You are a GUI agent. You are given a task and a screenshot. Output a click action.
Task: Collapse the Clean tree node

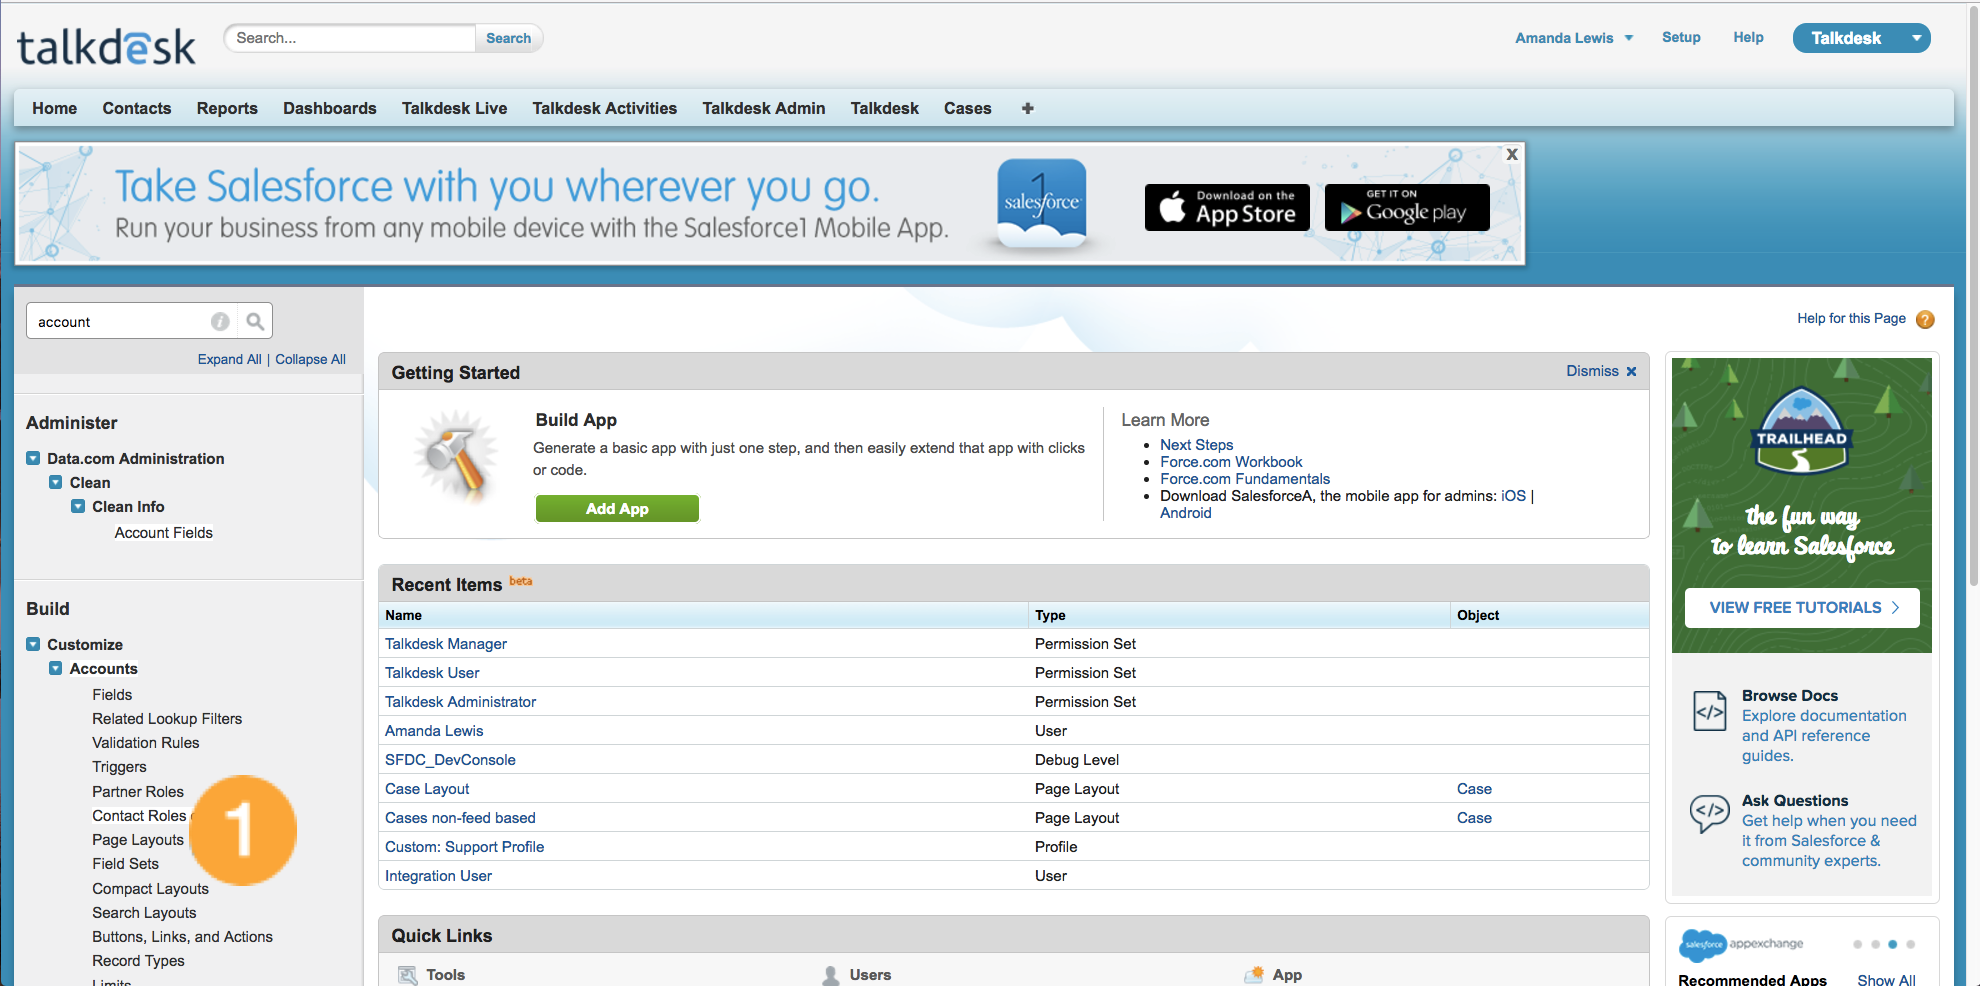56,482
